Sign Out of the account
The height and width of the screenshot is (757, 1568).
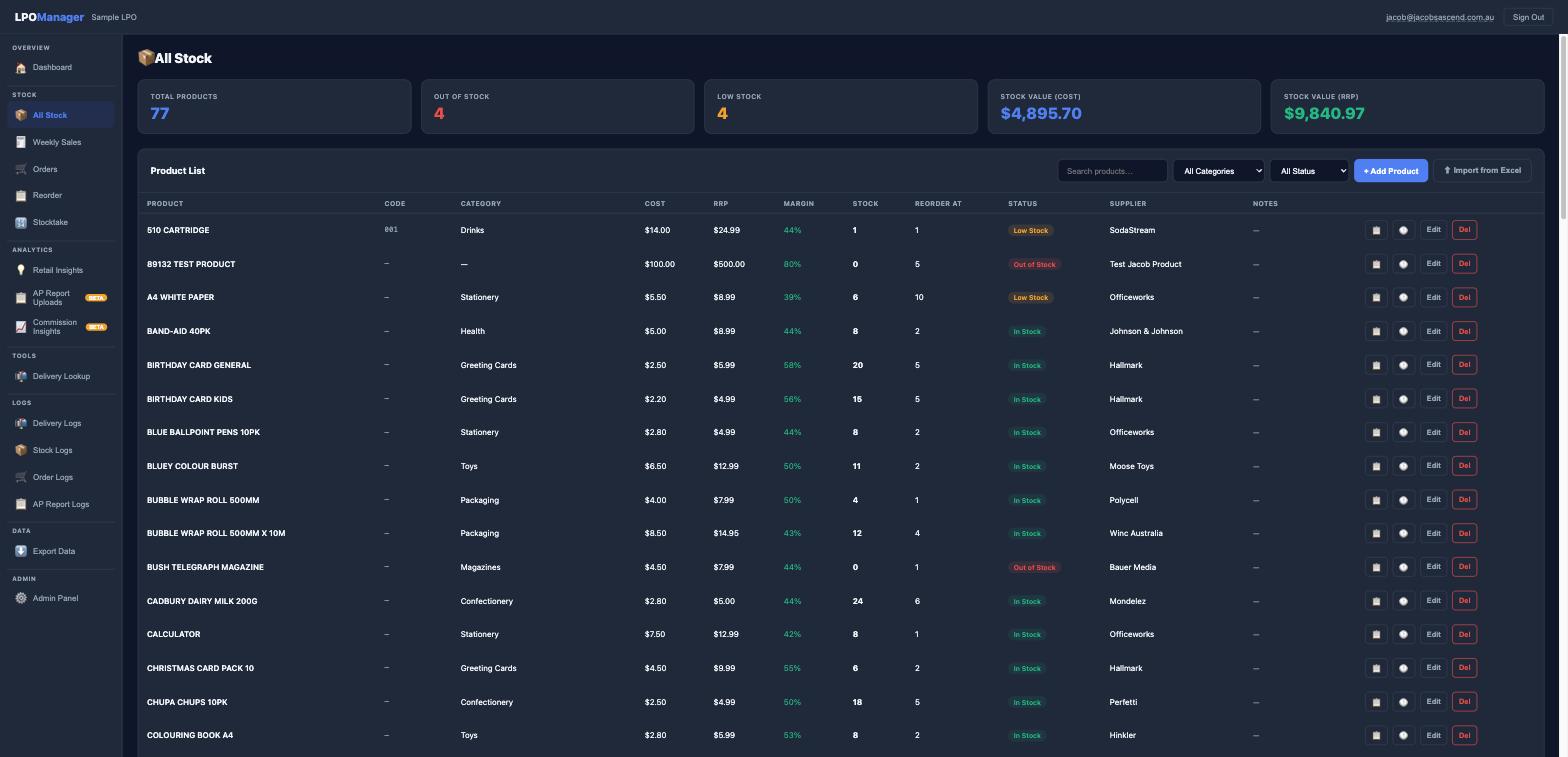(1528, 17)
